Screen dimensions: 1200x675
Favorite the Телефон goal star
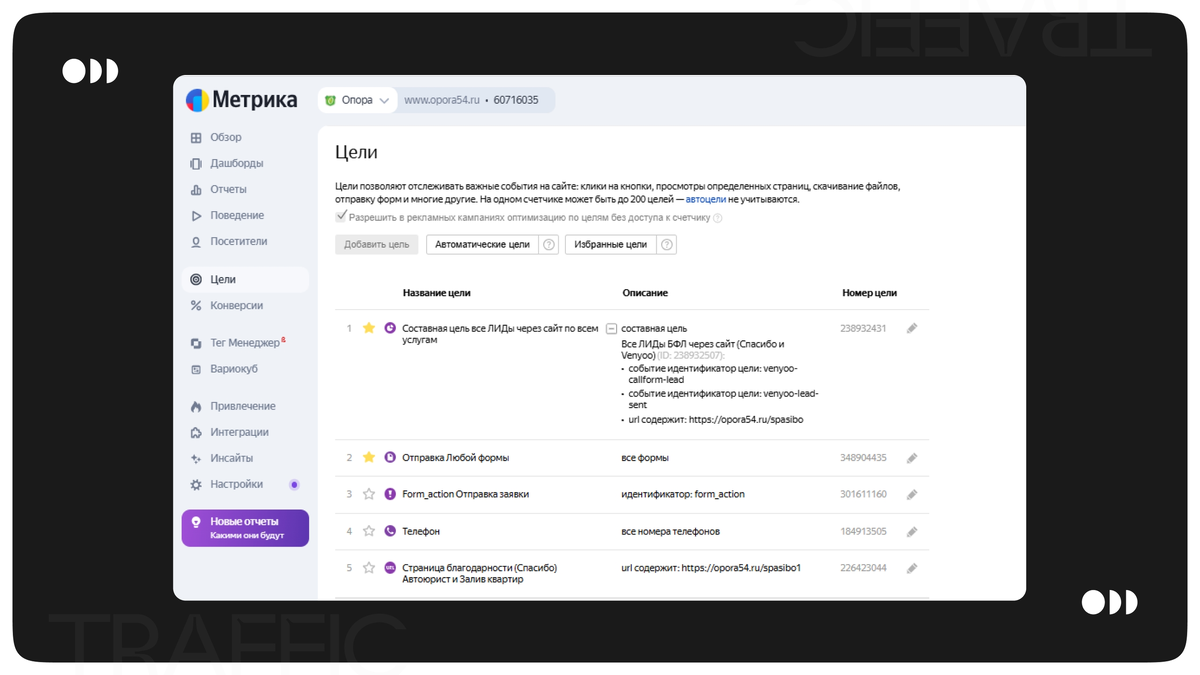(369, 531)
